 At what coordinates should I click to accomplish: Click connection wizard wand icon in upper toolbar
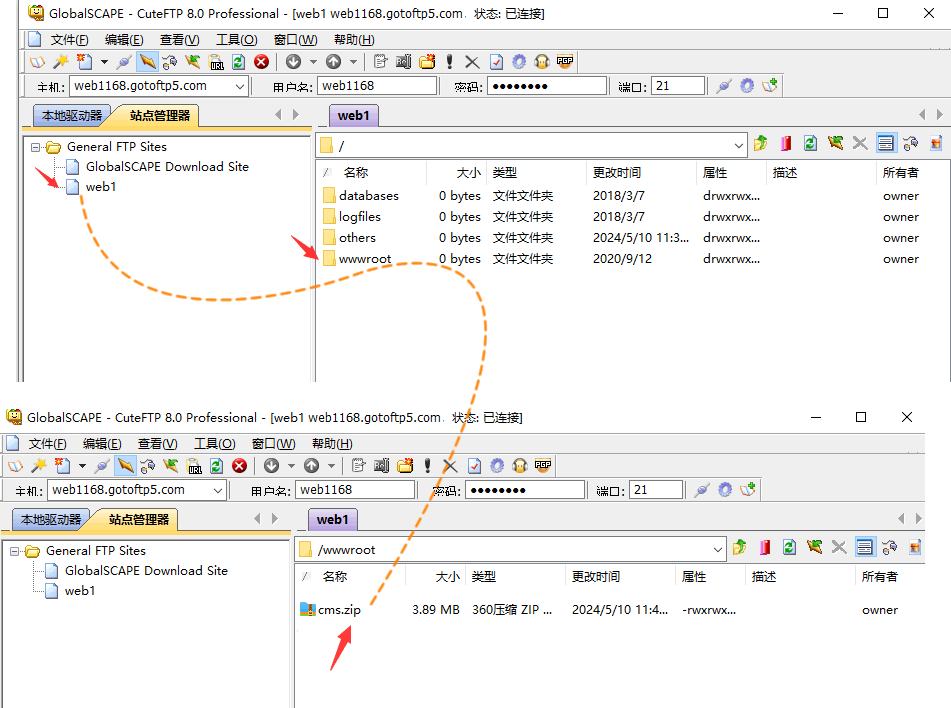click(60, 62)
